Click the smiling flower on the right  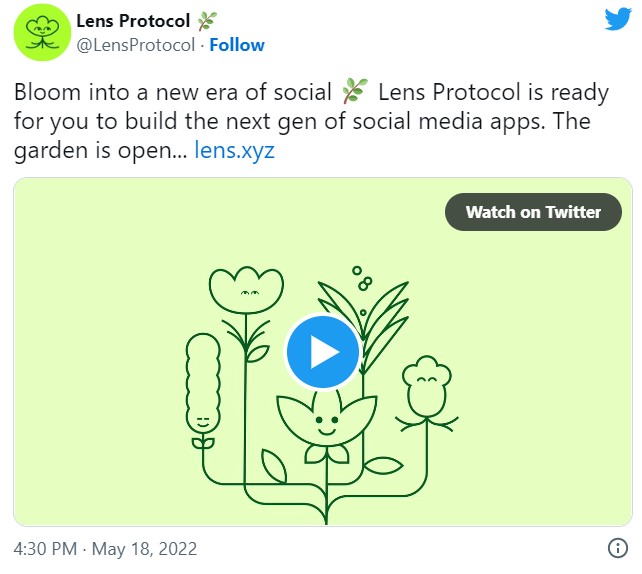pyautogui.click(x=425, y=387)
